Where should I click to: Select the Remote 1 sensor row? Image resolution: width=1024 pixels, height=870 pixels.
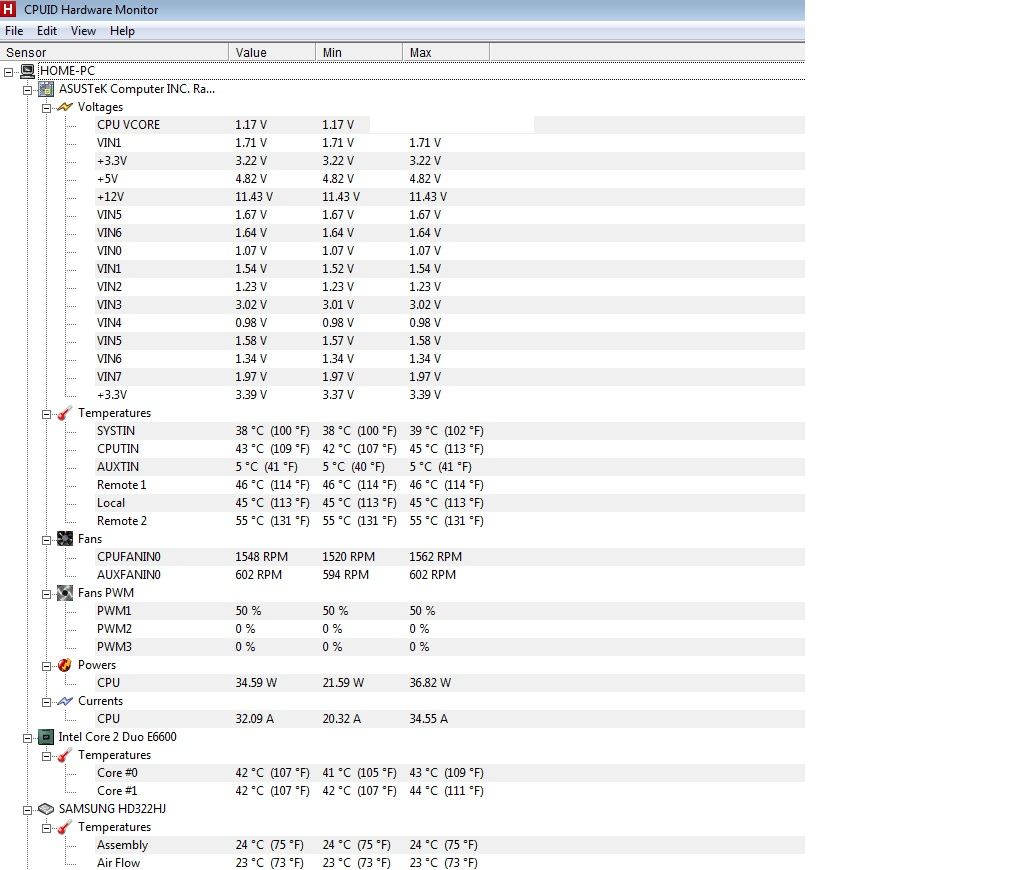click(x=450, y=485)
